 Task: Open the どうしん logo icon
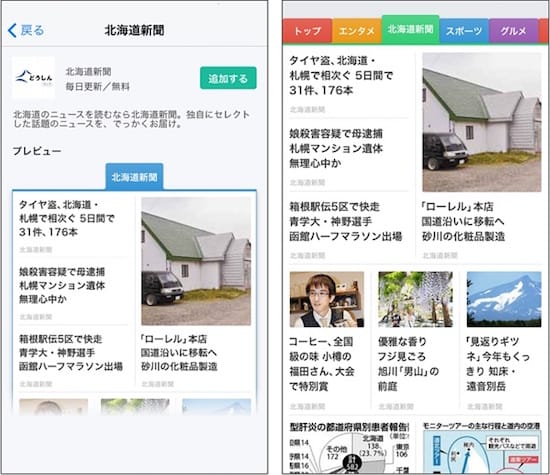point(33,78)
